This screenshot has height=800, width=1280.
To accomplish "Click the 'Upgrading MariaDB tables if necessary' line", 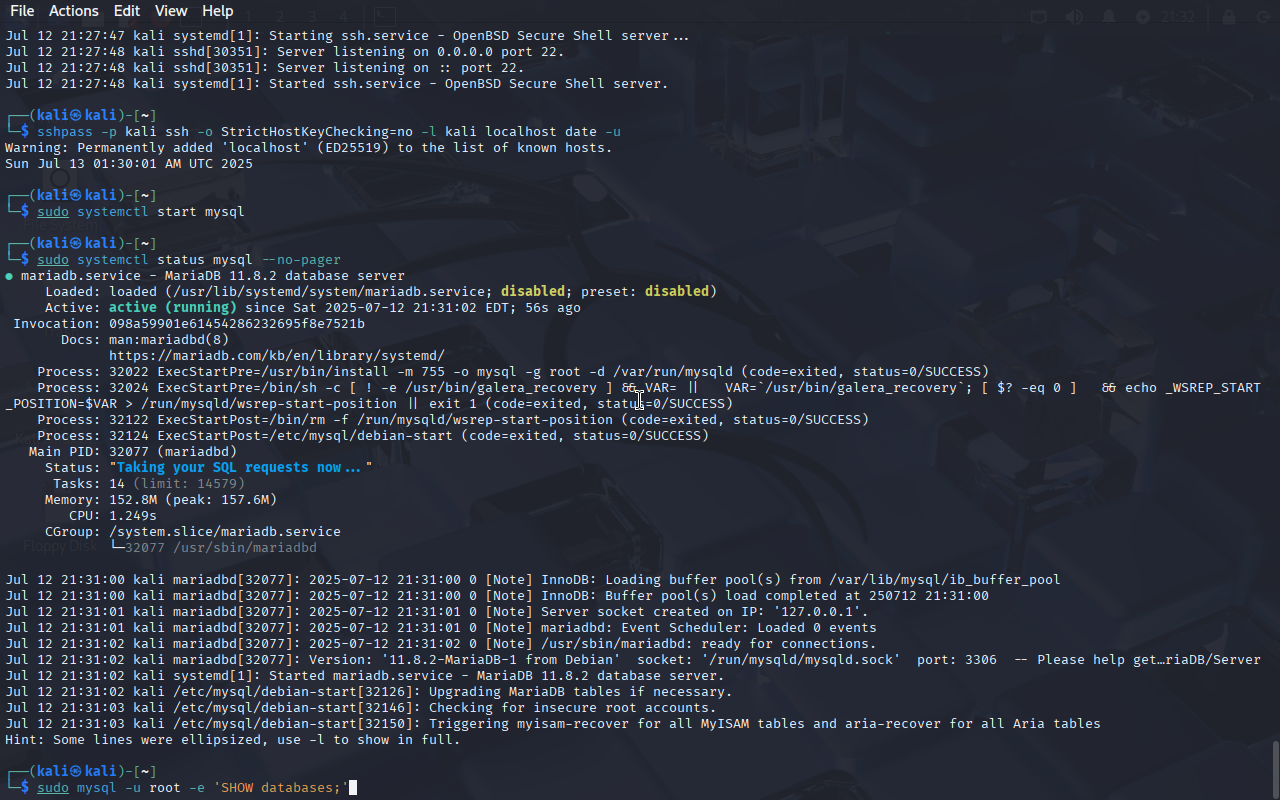I will pos(369,692).
